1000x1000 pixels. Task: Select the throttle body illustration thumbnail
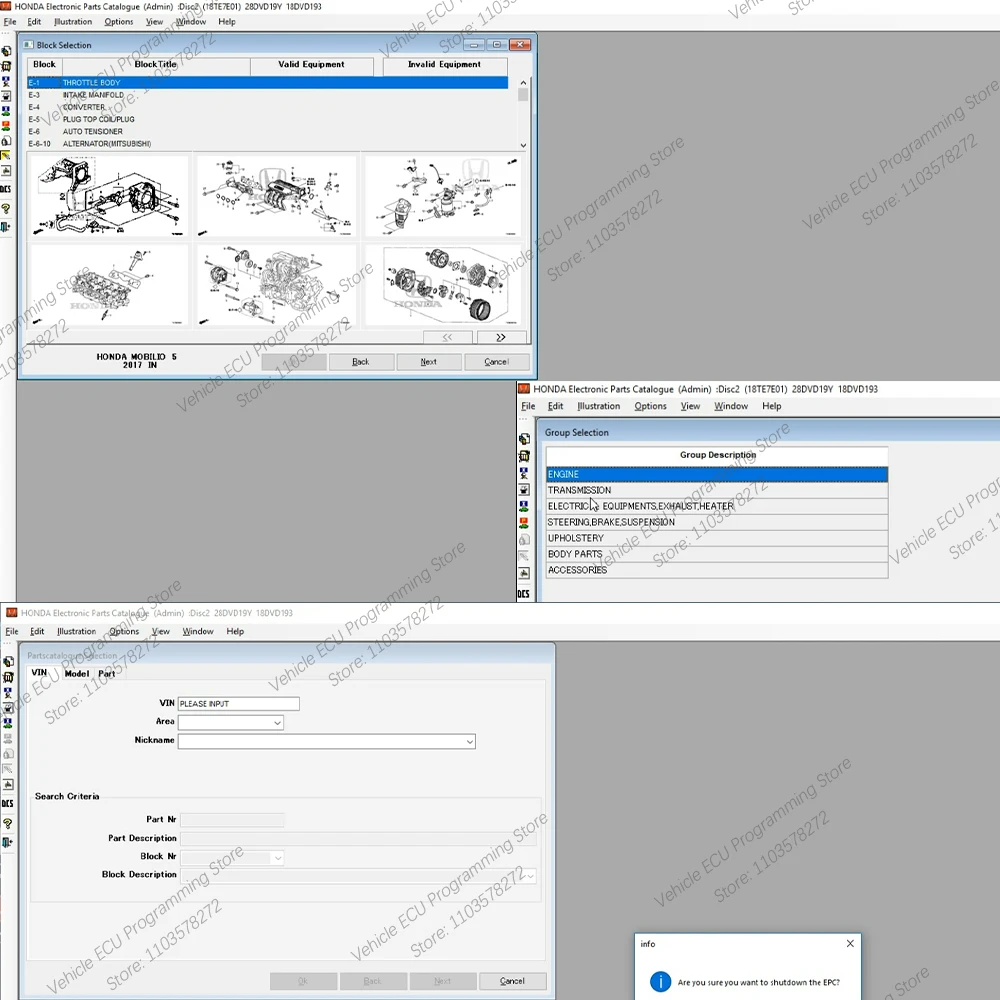click(108, 196)
